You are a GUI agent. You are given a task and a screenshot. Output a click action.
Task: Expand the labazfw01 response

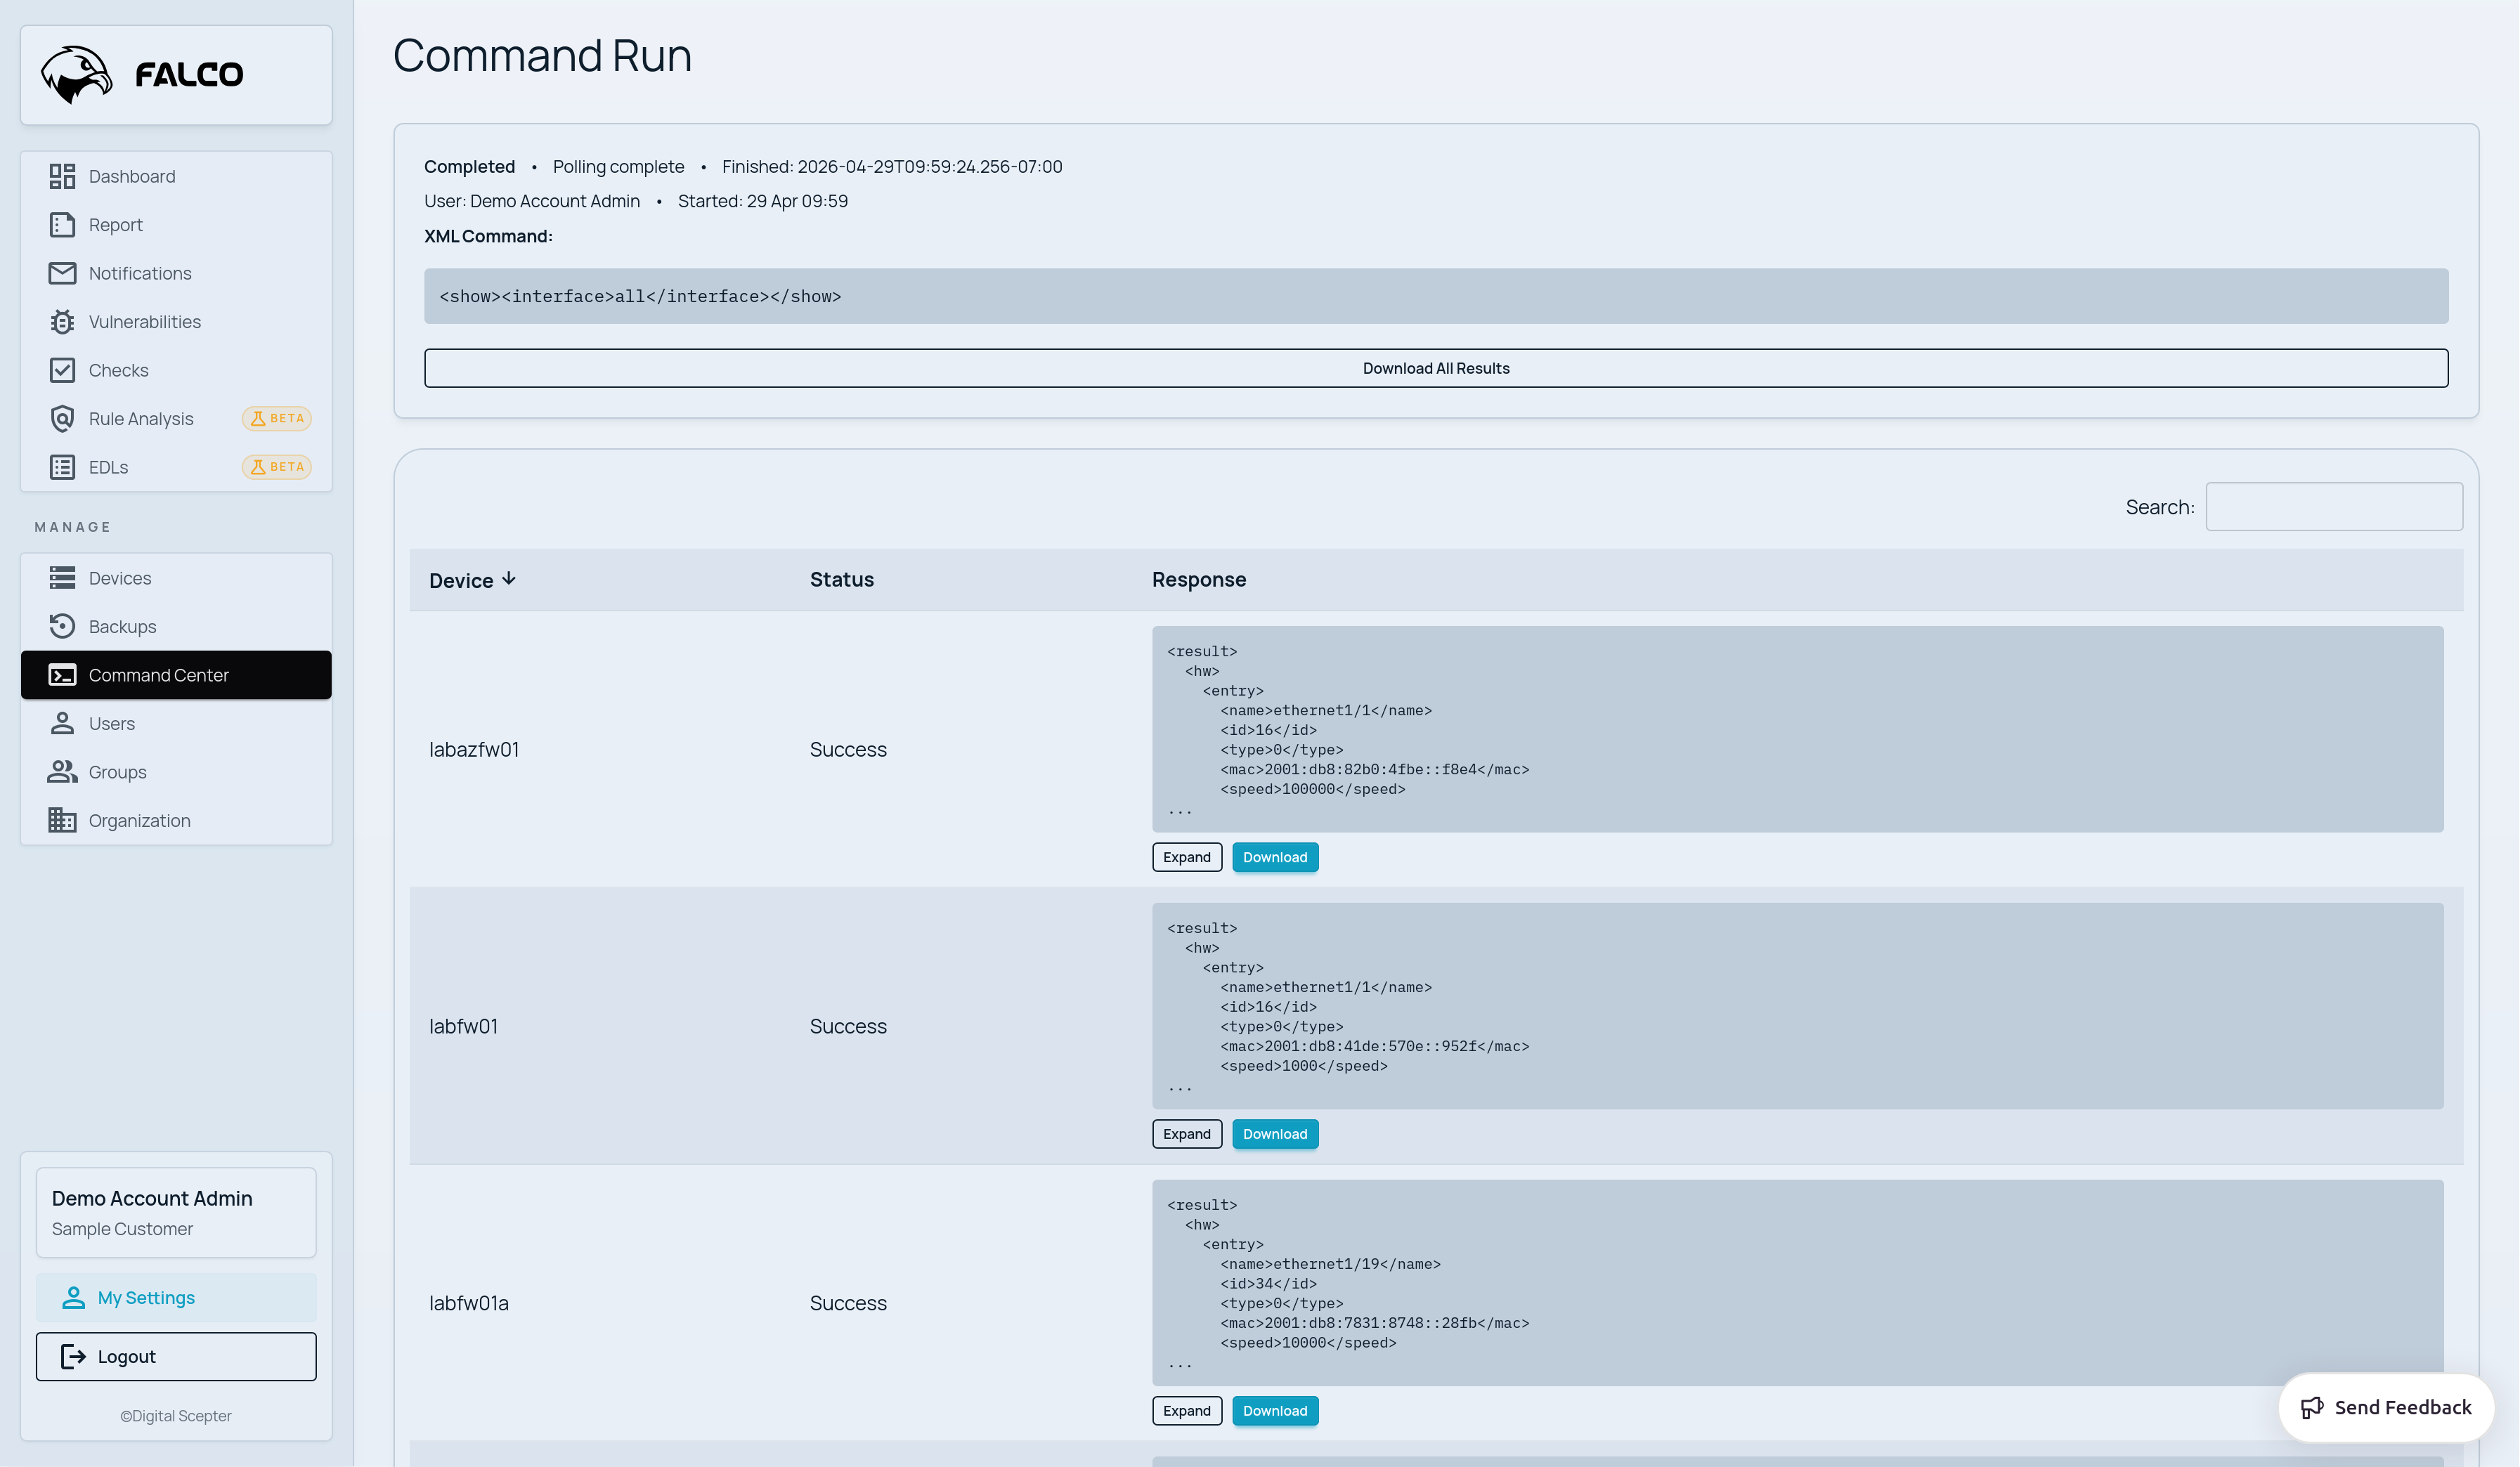pyautogui.click(x=1187, y=857)
